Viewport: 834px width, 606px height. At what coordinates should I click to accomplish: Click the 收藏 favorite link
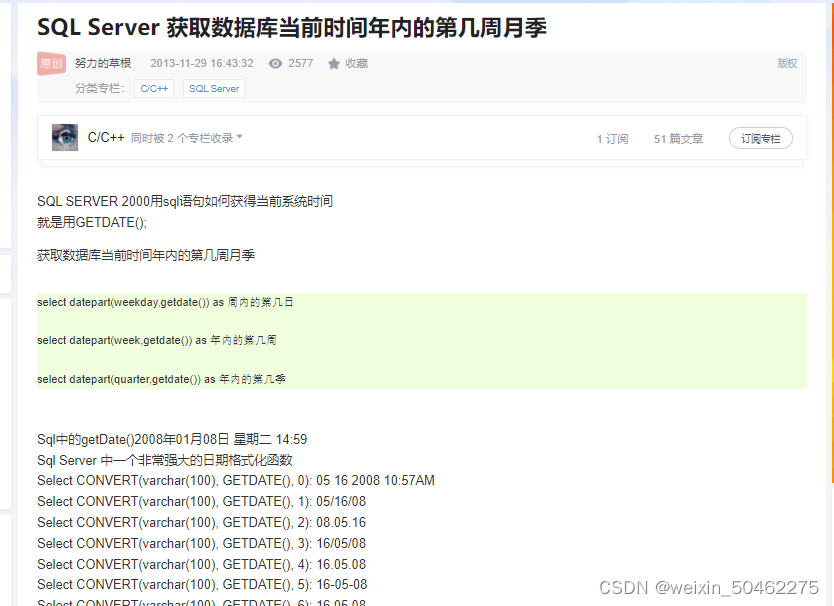(x=356, y=63)
